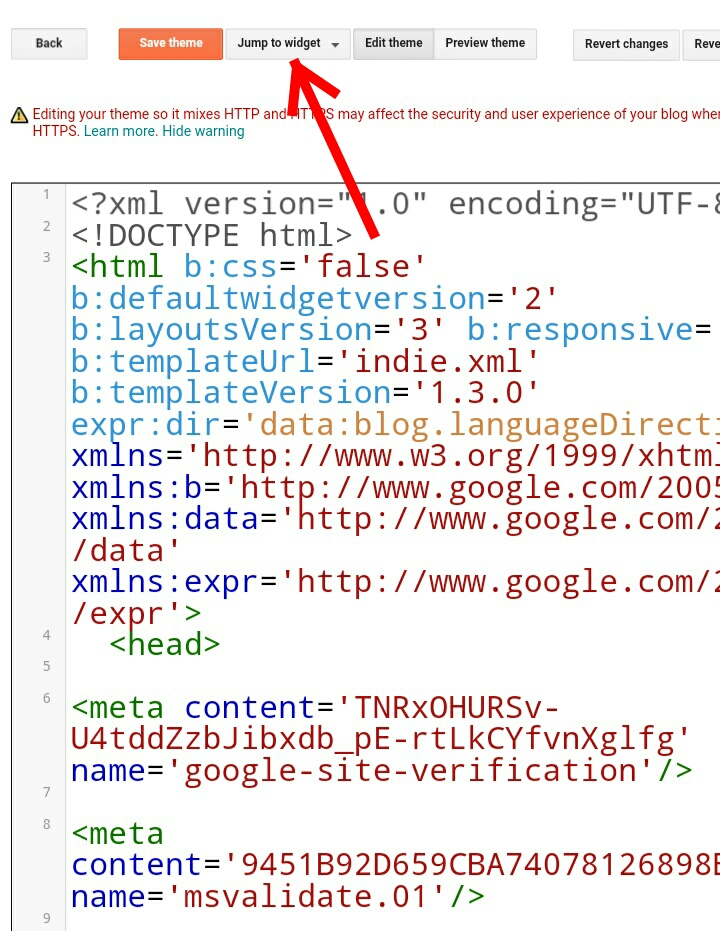Switch to Preview theme tab
This screenshot has width=720, height=931.
485,43
